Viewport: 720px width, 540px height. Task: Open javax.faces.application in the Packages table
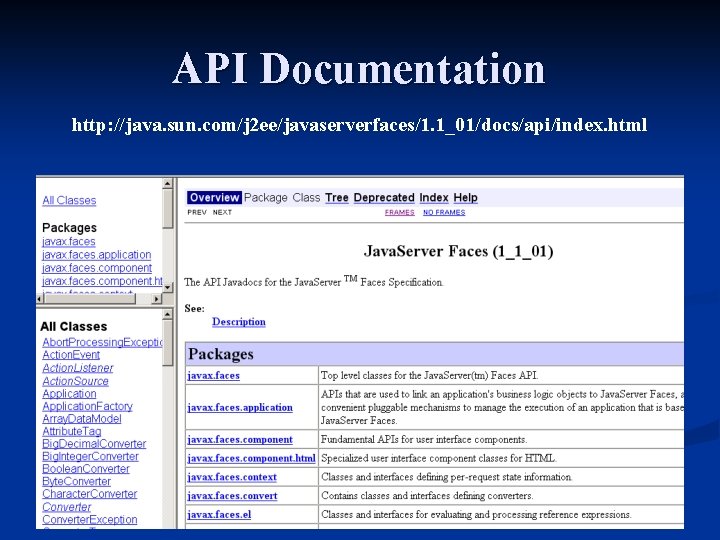(x=240, y=407)
